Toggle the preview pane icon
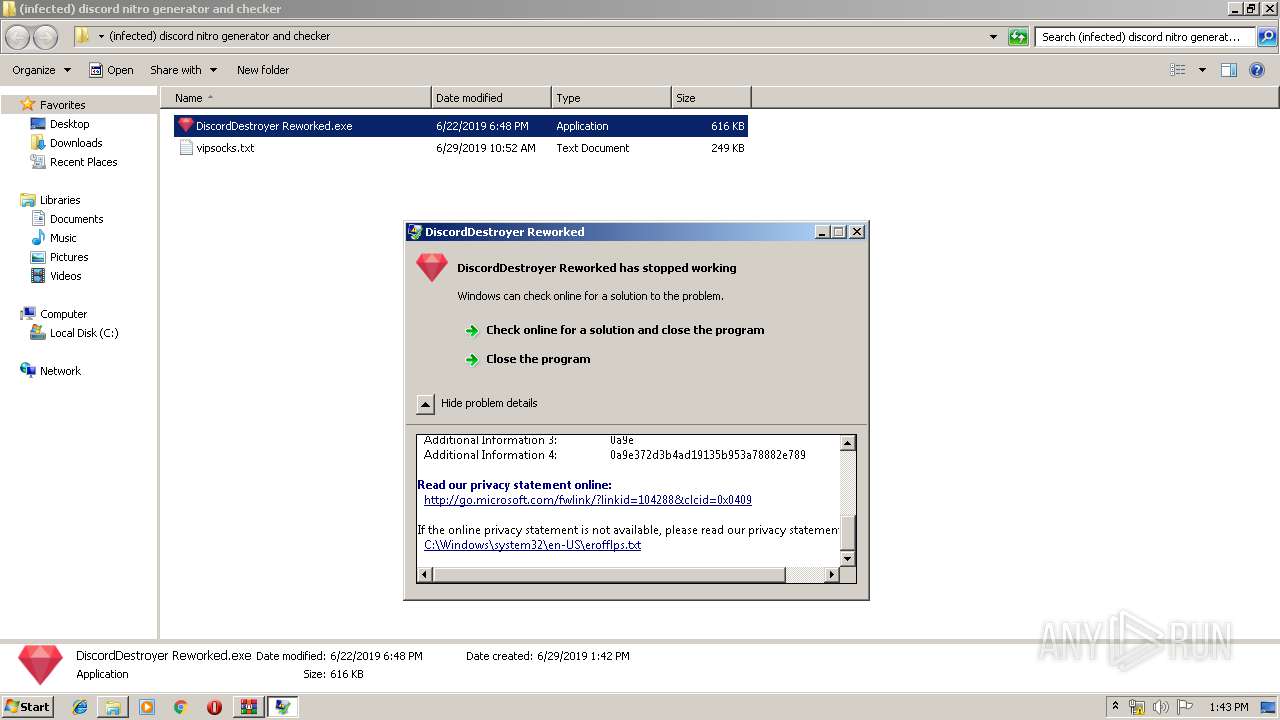1280x720 pixels. point(1229,70)
